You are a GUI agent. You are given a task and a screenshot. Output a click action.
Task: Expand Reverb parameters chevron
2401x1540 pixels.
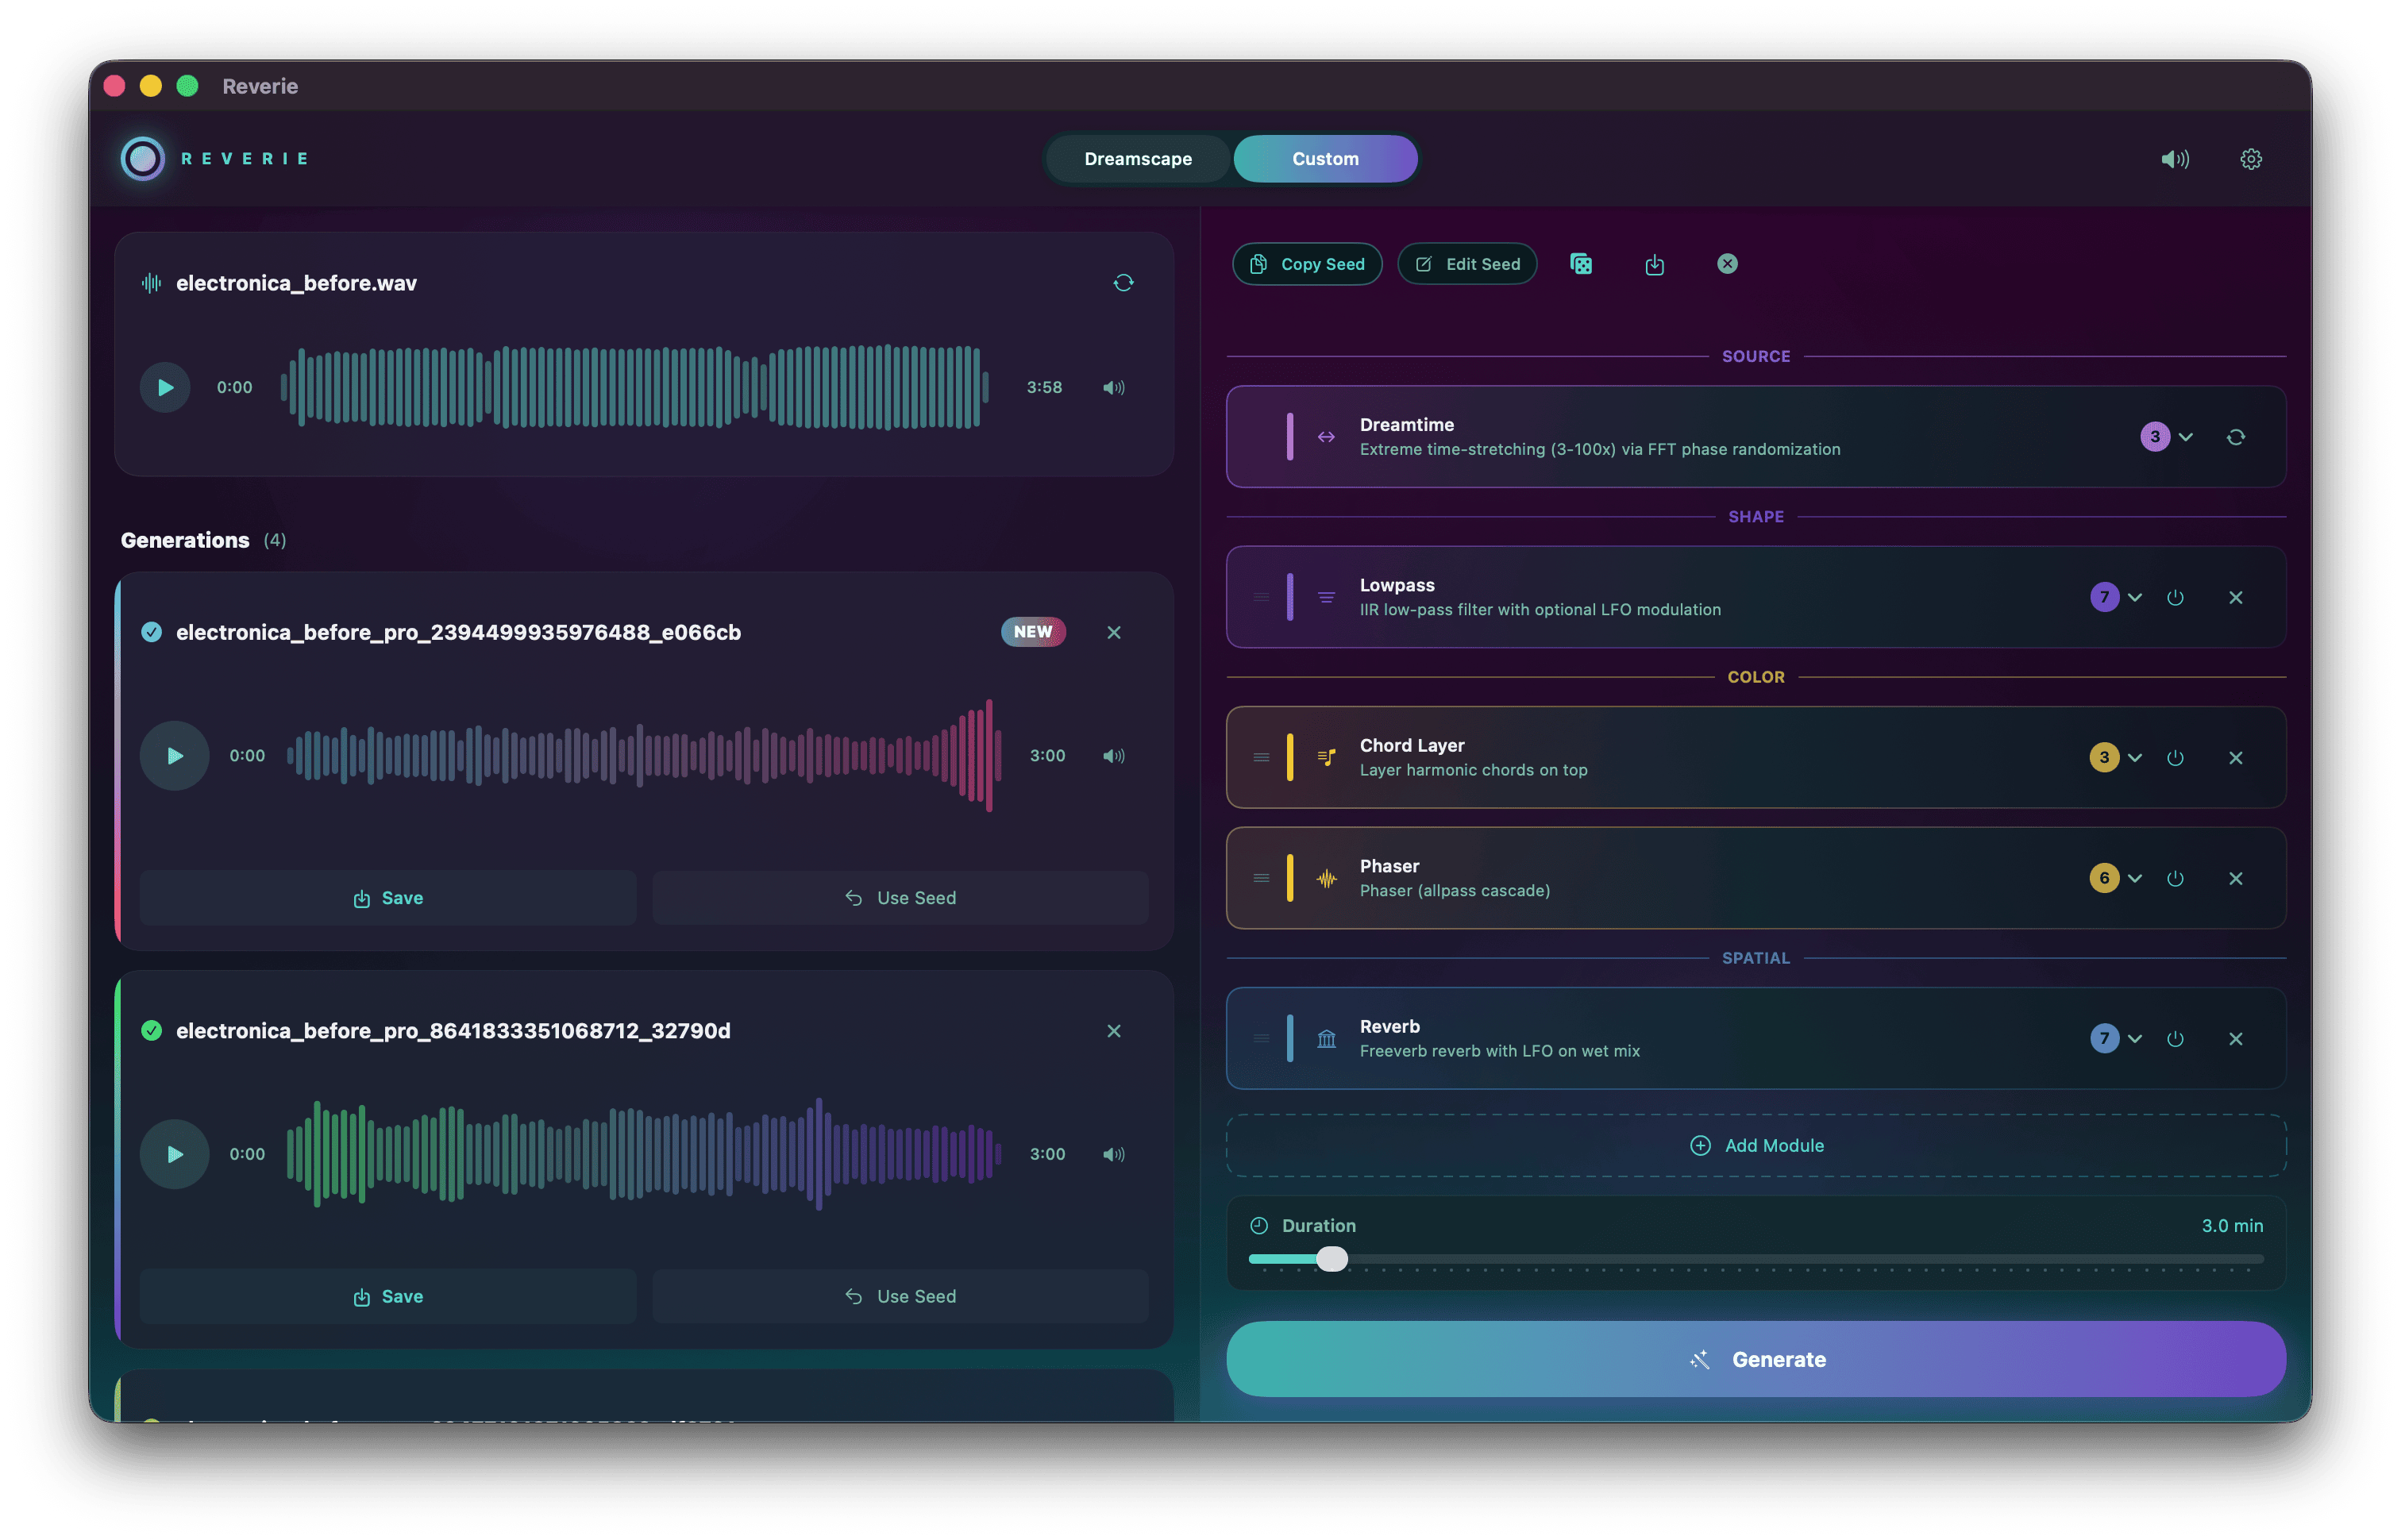tap(2134, 1038)
